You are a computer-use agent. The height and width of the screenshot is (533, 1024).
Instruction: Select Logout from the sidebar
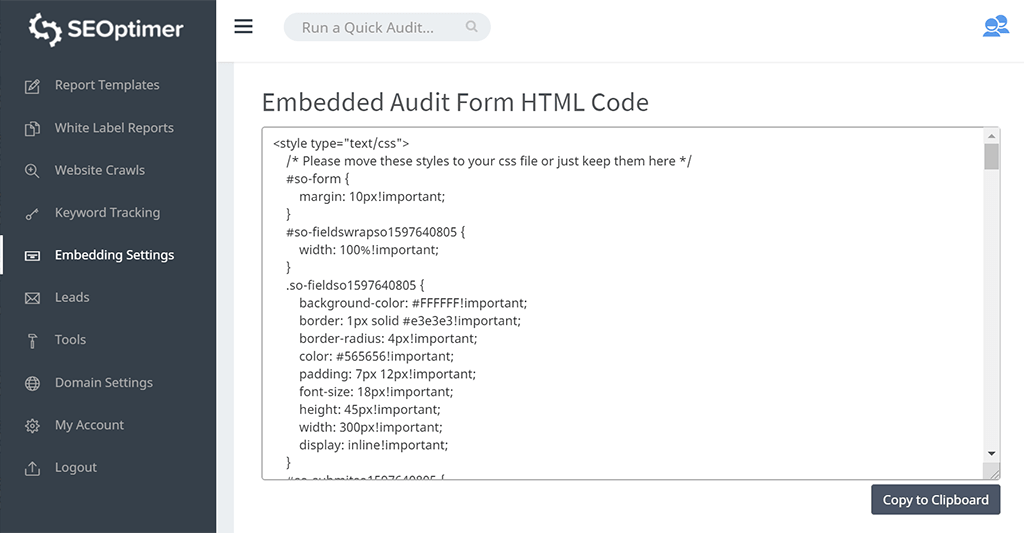coord(75,467)
